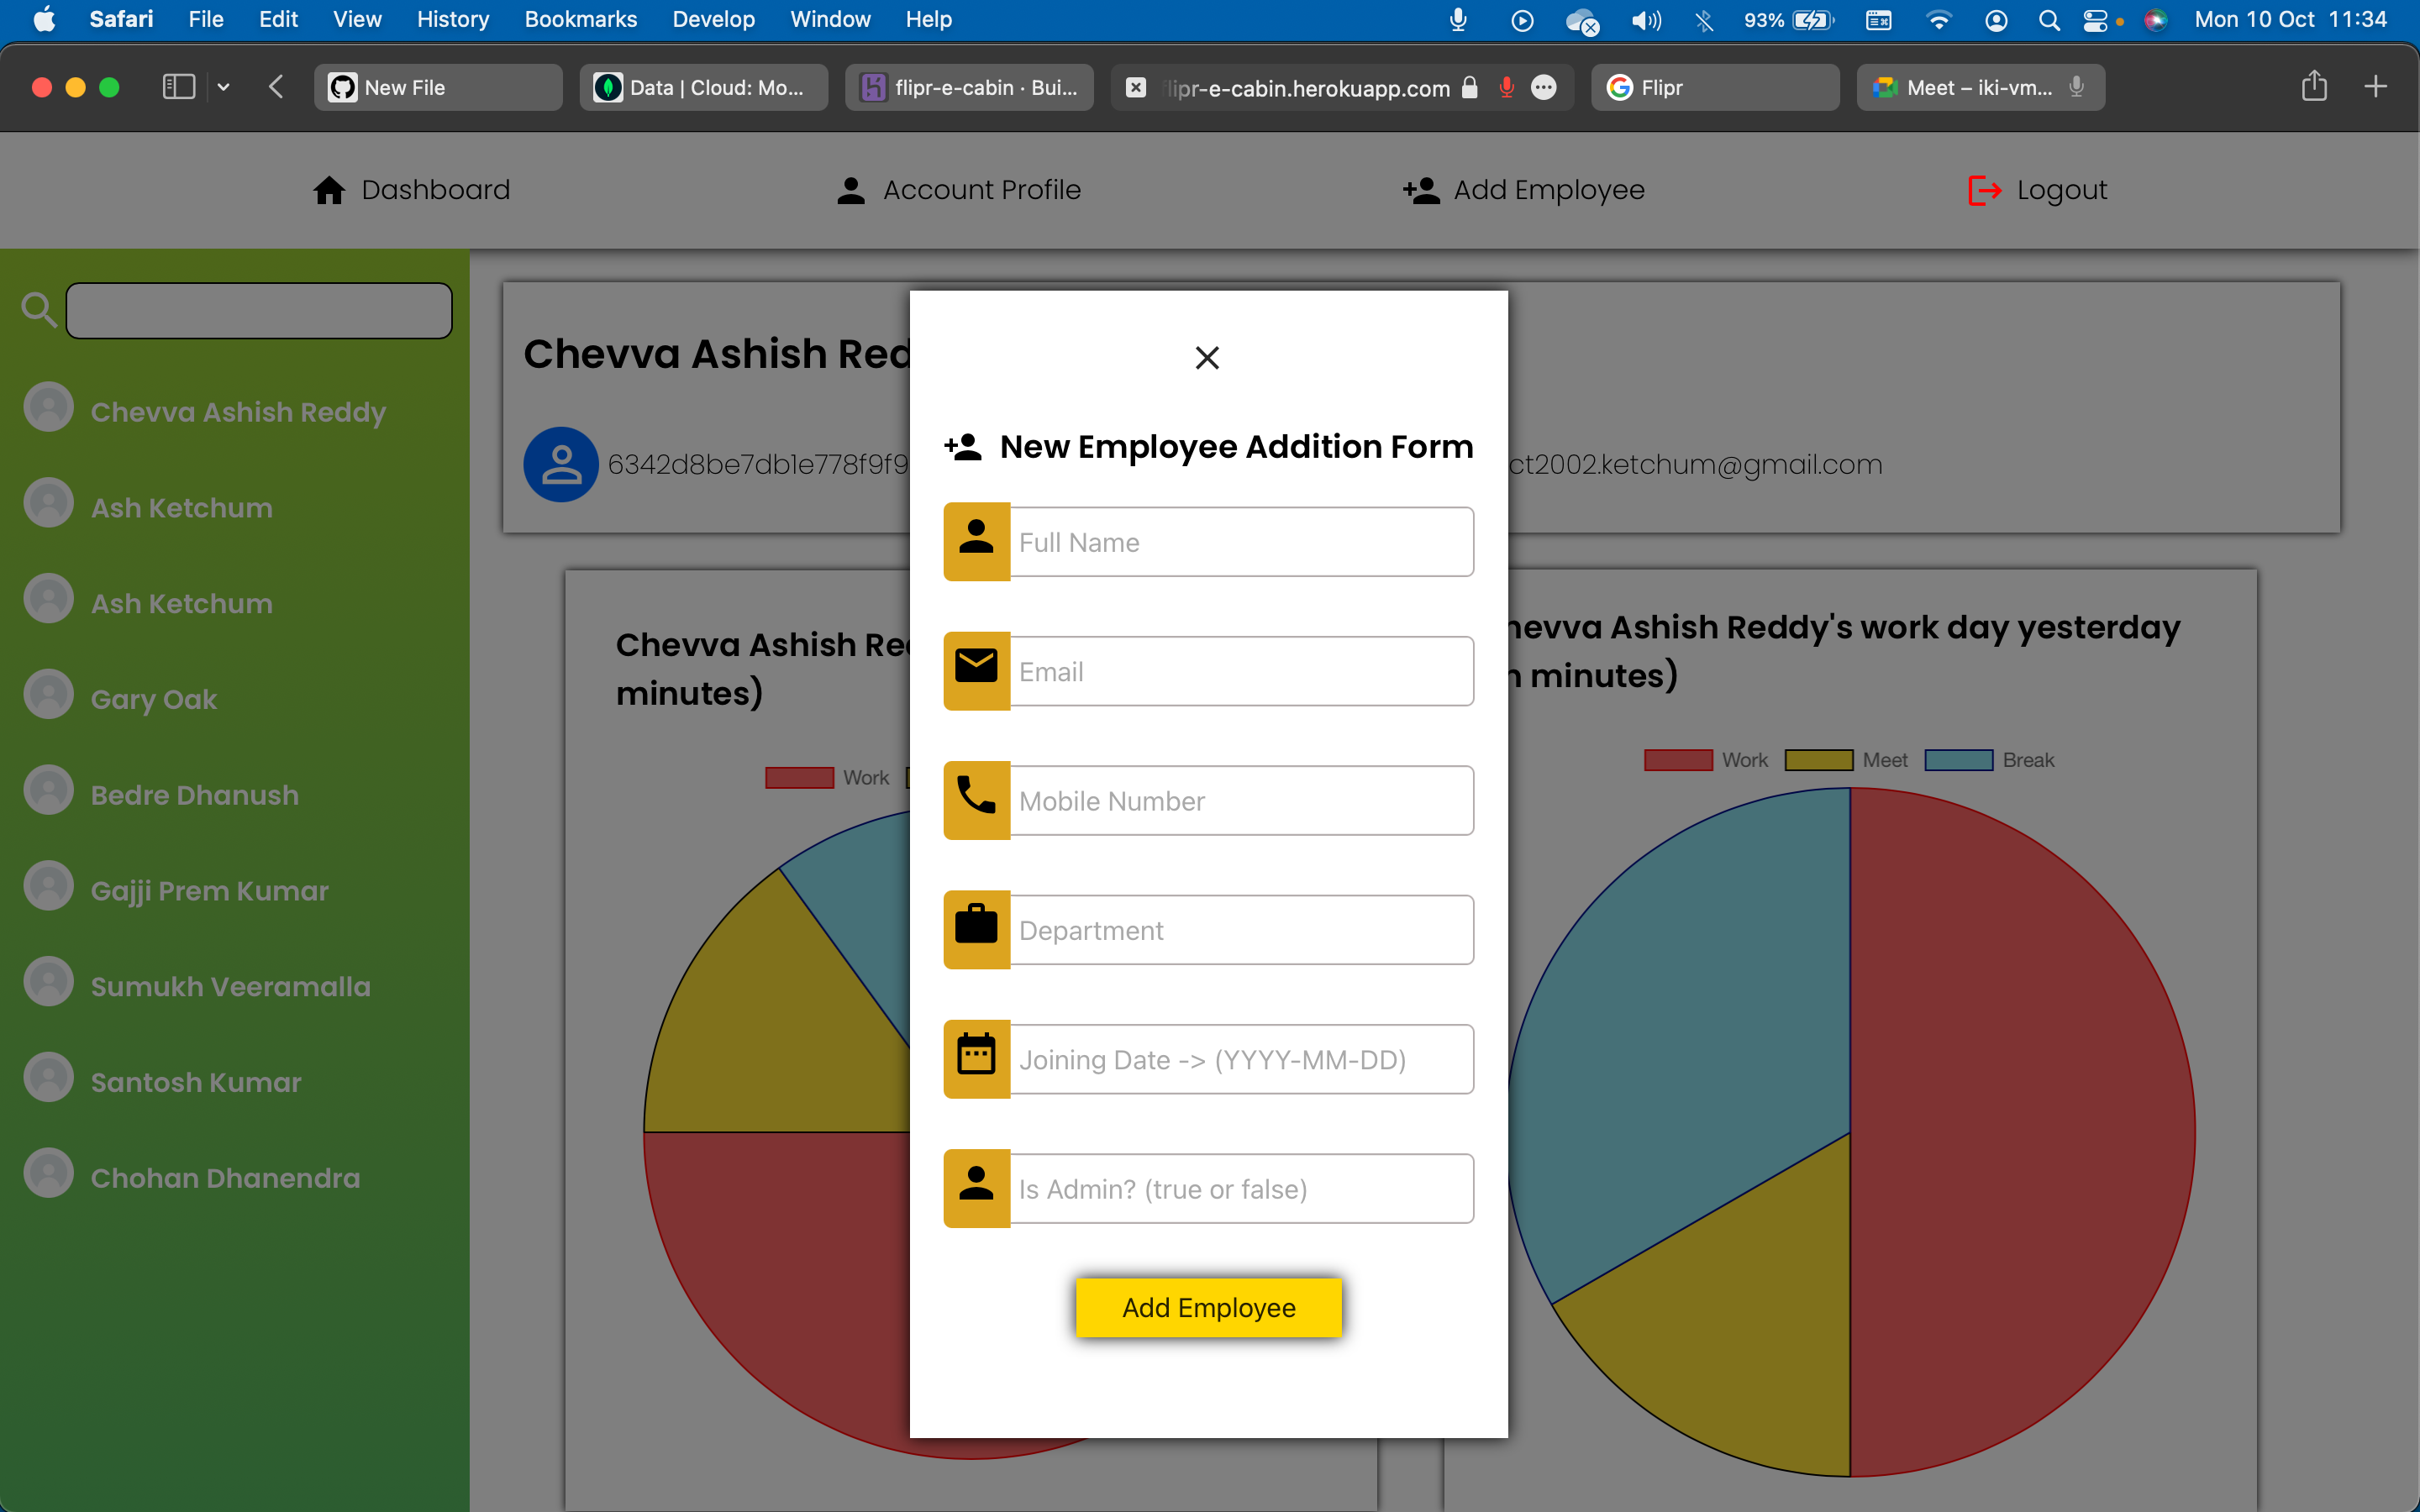Click the Safari share icon in the toolbar
Image resolution: width=2420 pixels, height=1512 pixels.
point(2313,87)
